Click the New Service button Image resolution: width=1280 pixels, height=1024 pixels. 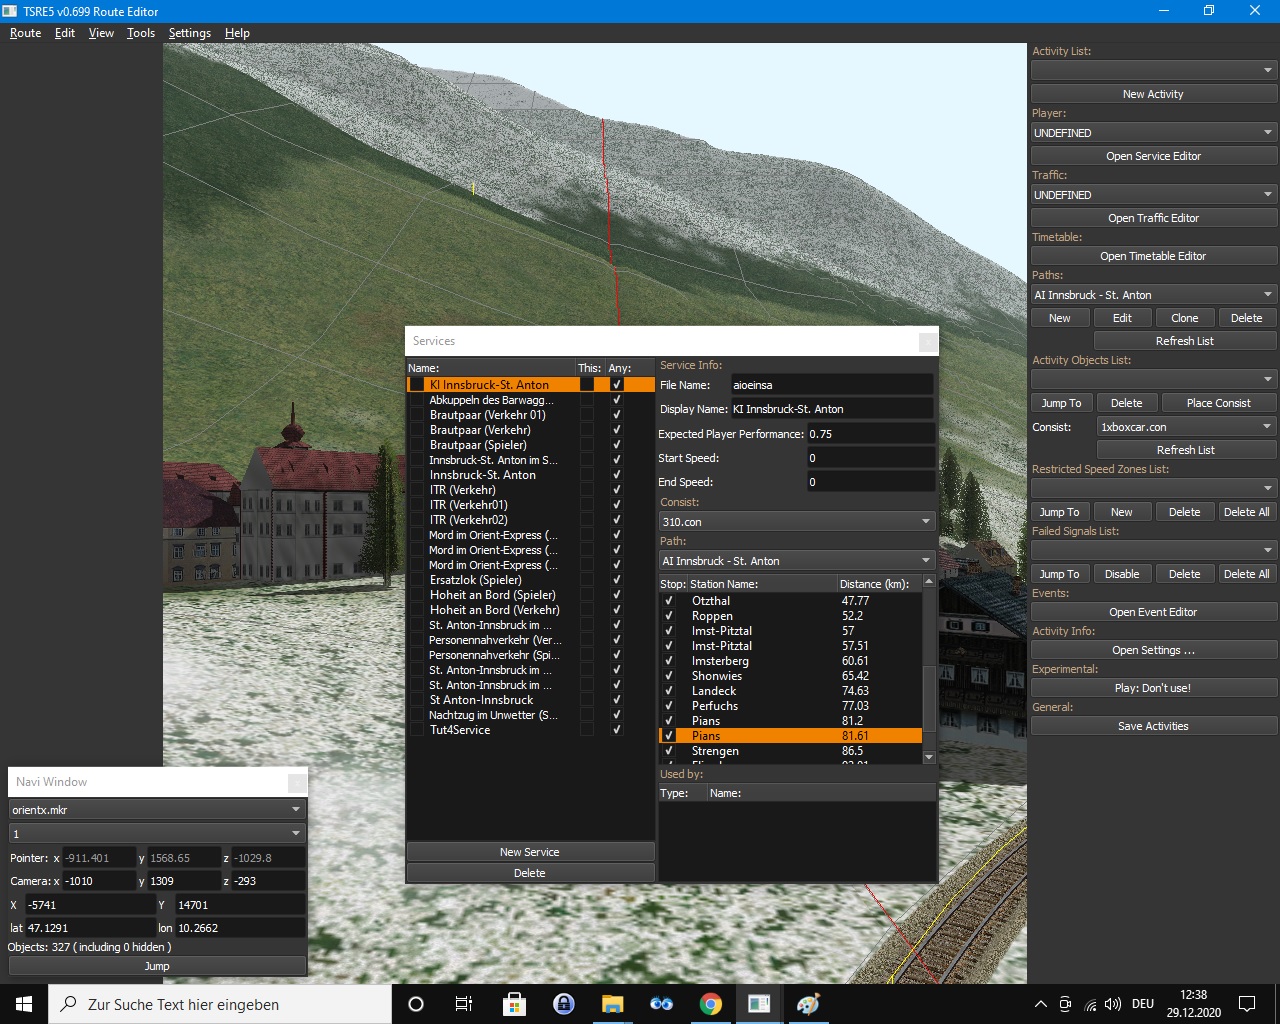tap(529, 852)
